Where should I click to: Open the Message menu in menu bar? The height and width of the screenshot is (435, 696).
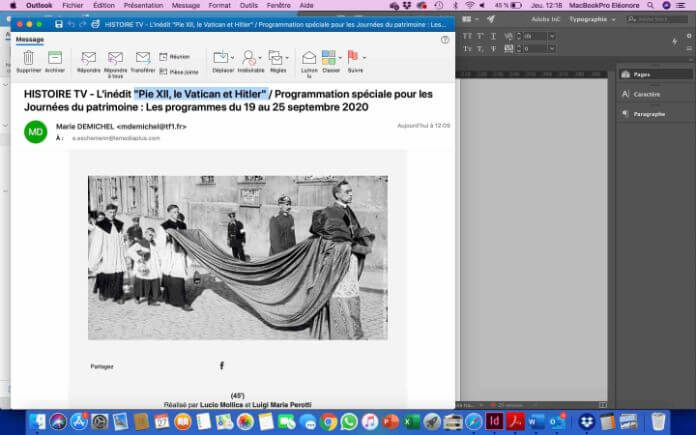[186, 5]
